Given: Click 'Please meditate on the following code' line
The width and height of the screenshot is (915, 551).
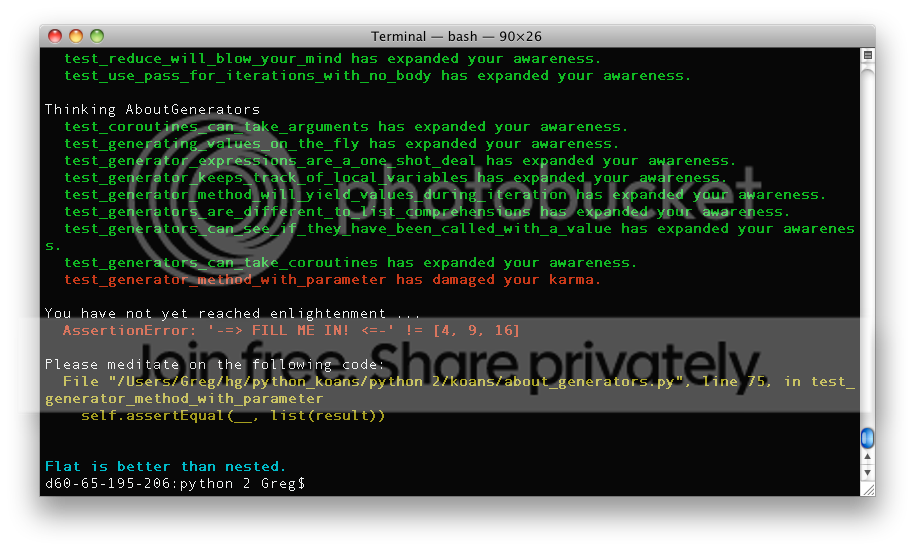Looking at the screenshot, I should tap(215, 365).
